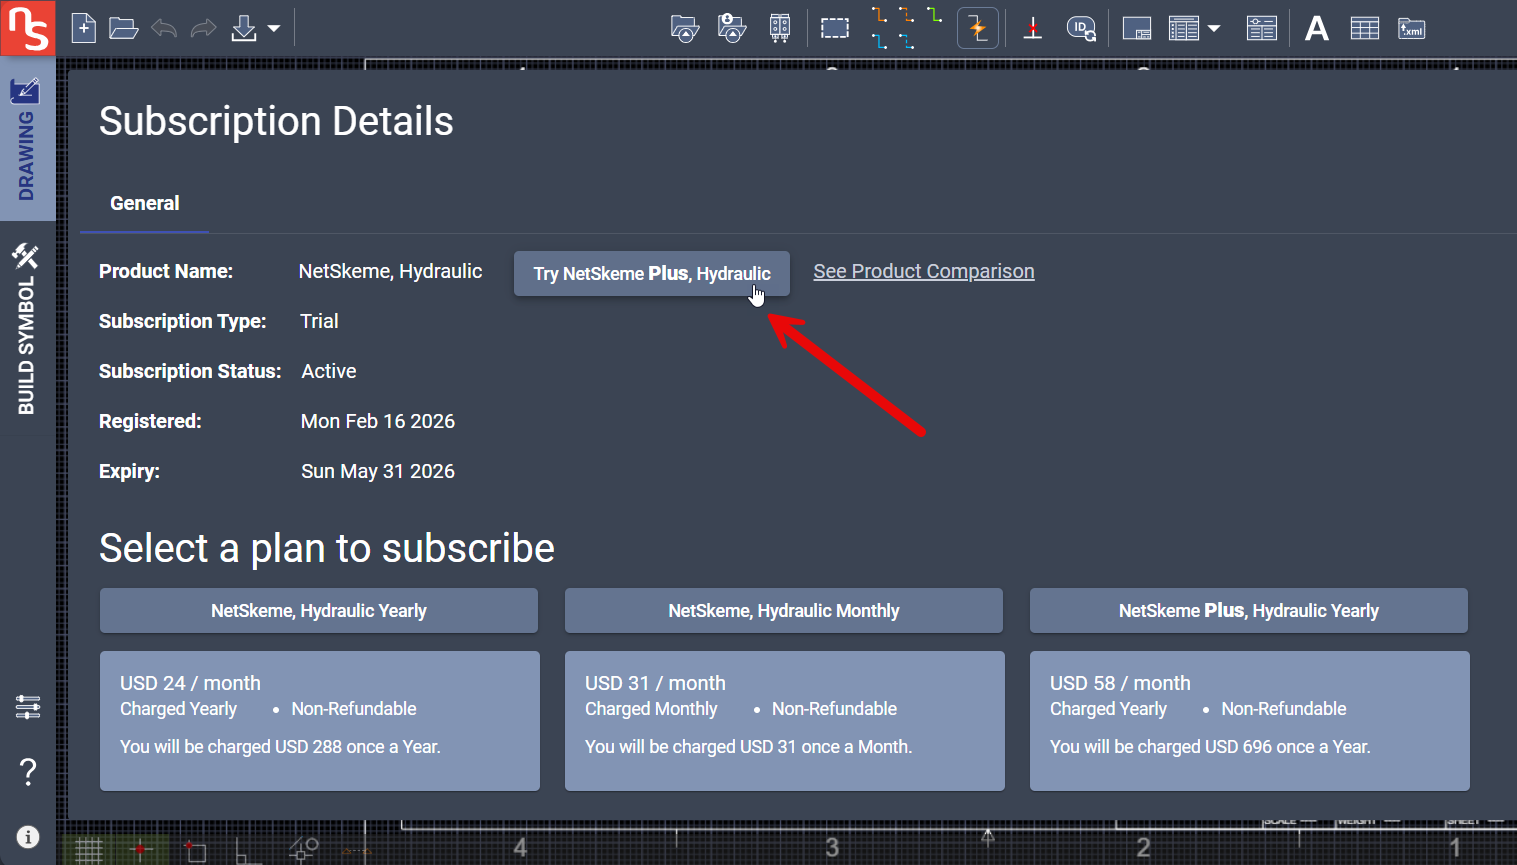The height and width of the screenshot is (865, 1517).
Task: Undo the last action
Action: pyautogui.click(x=164, y=28)
